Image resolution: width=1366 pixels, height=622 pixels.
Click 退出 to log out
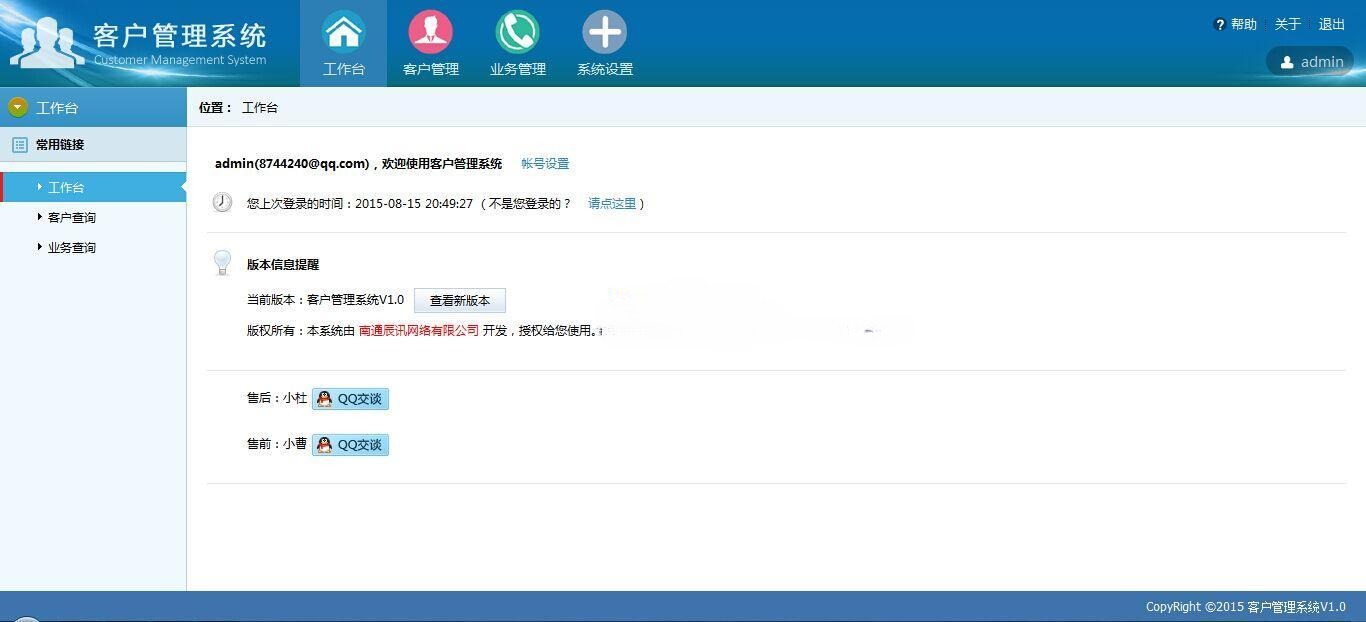pos(1331,24)
